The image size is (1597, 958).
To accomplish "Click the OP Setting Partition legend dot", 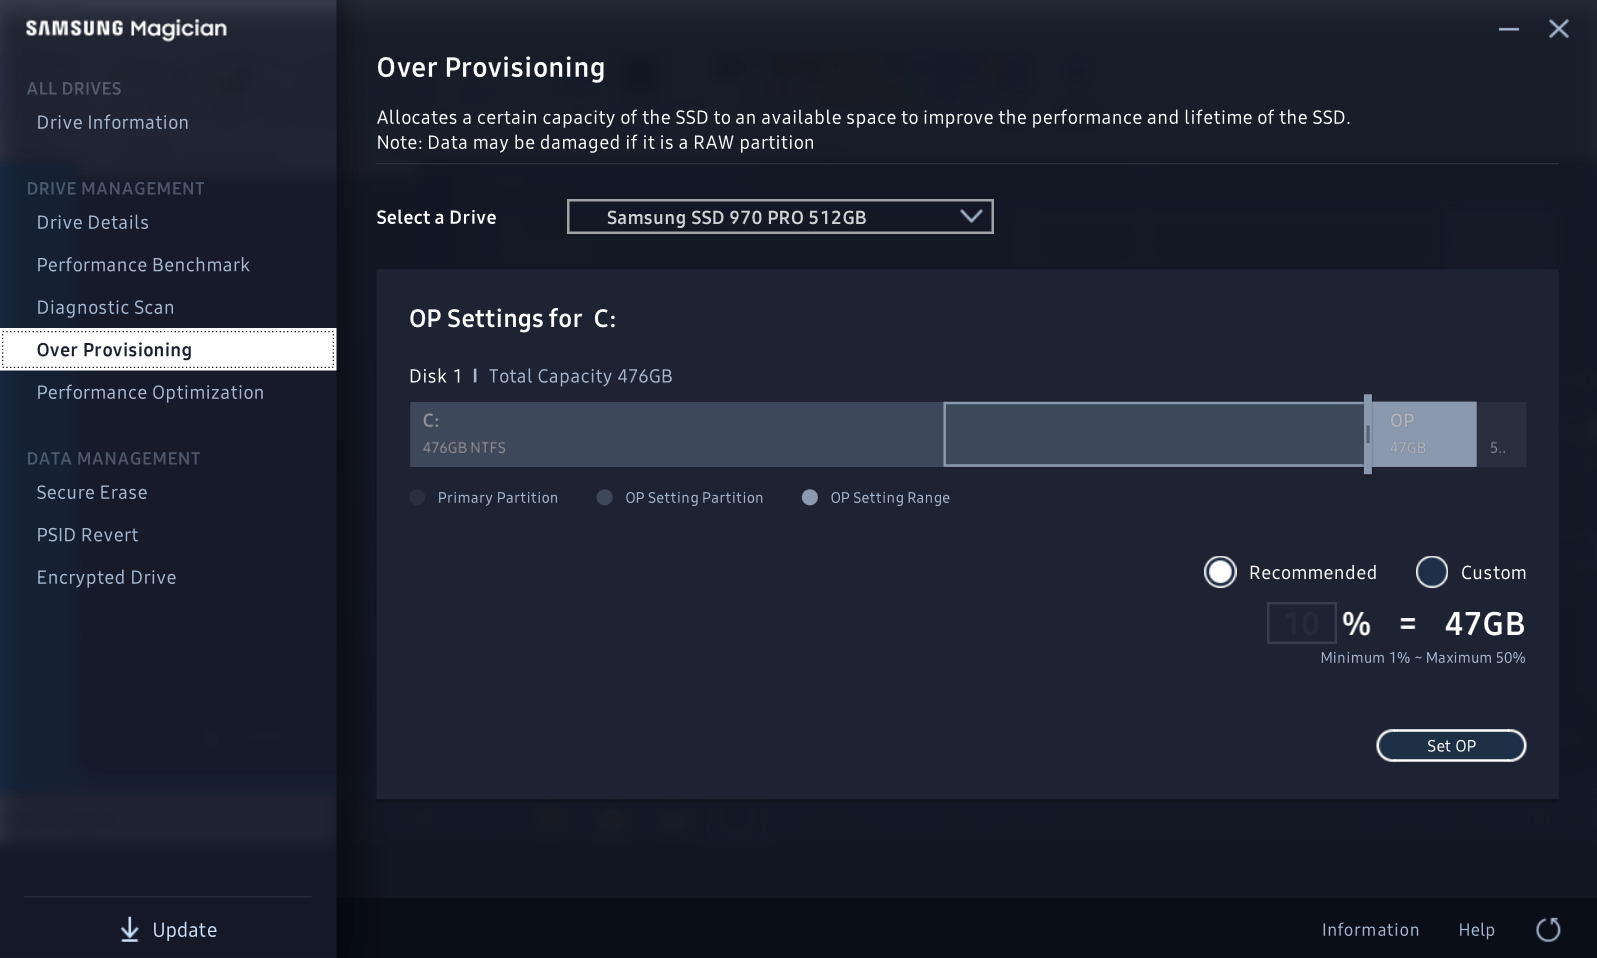I will point(604,497).
